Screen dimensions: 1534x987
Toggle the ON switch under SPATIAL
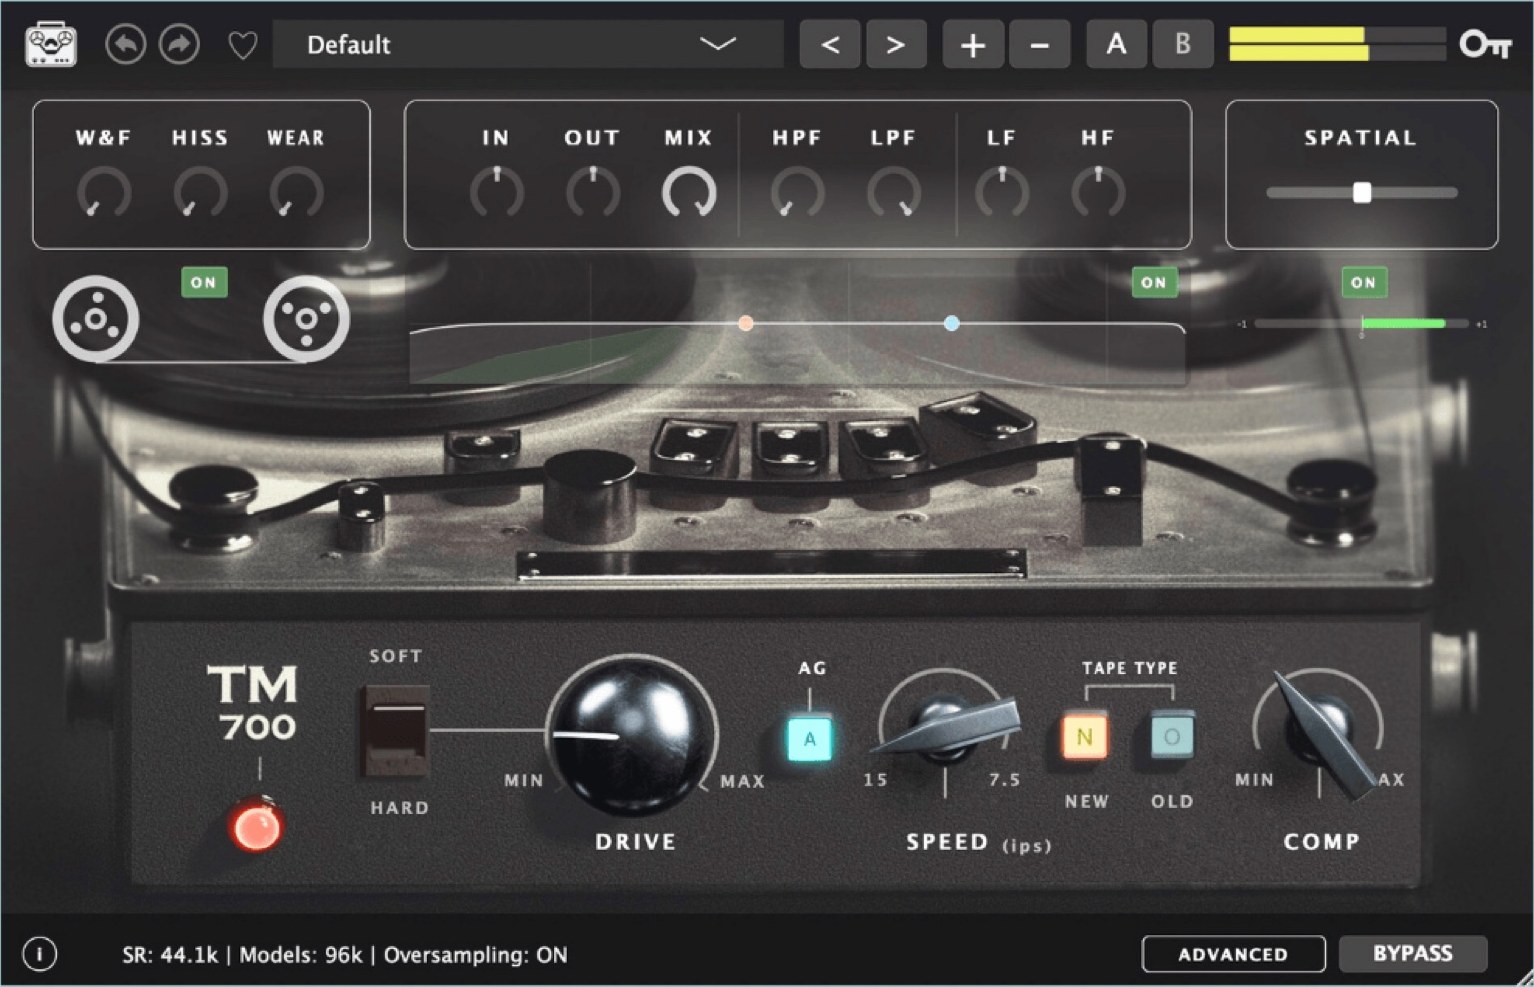point(1364,283)
